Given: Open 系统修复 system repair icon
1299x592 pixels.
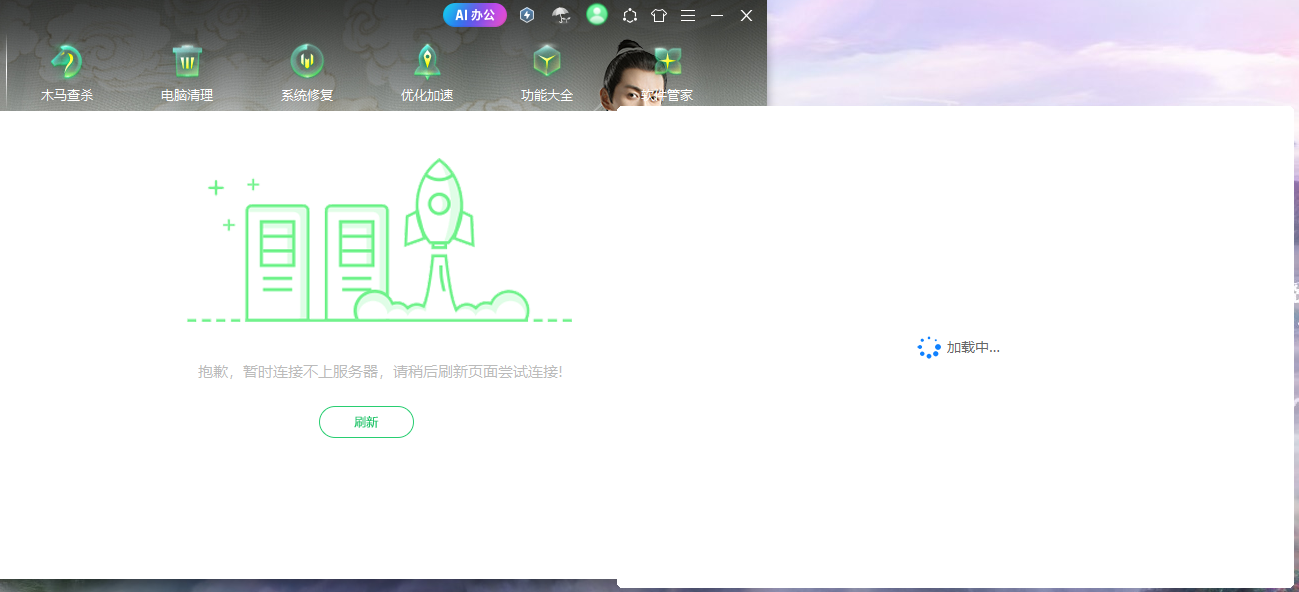Looking at the screenshot, I should [307, 62].
